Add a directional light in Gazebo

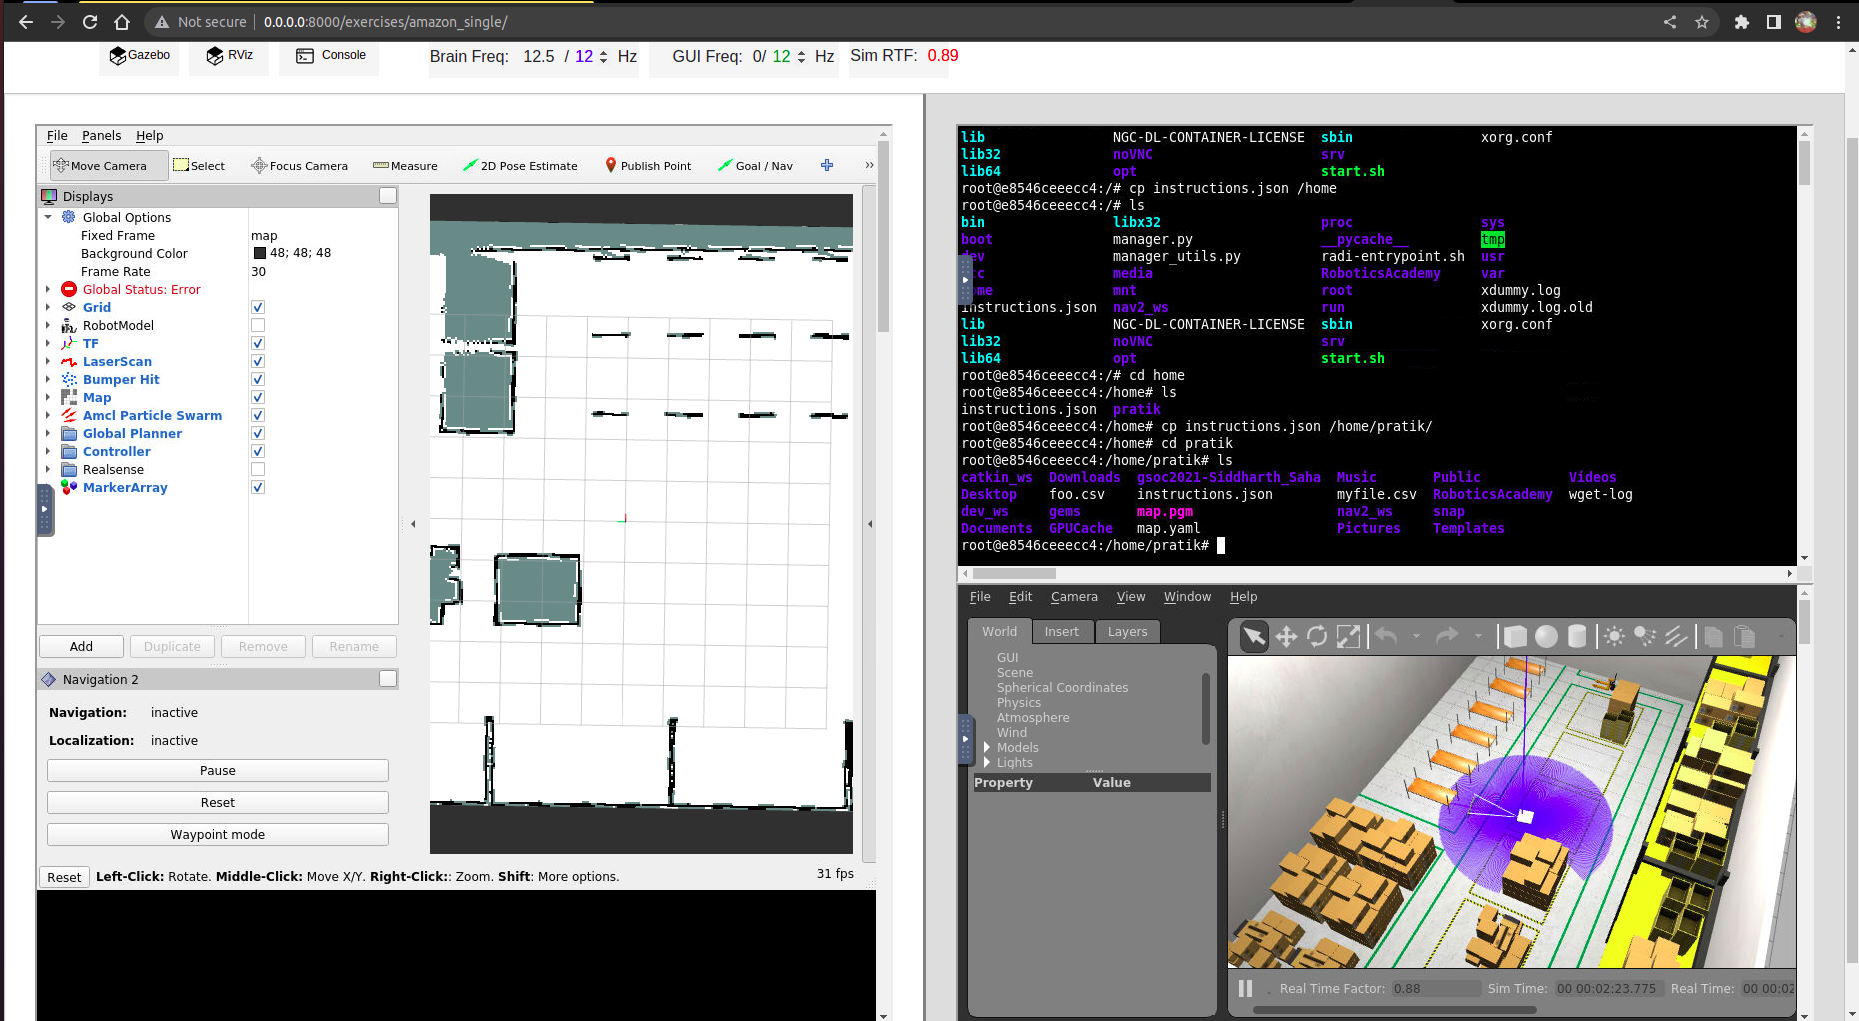coord(1676,636)
